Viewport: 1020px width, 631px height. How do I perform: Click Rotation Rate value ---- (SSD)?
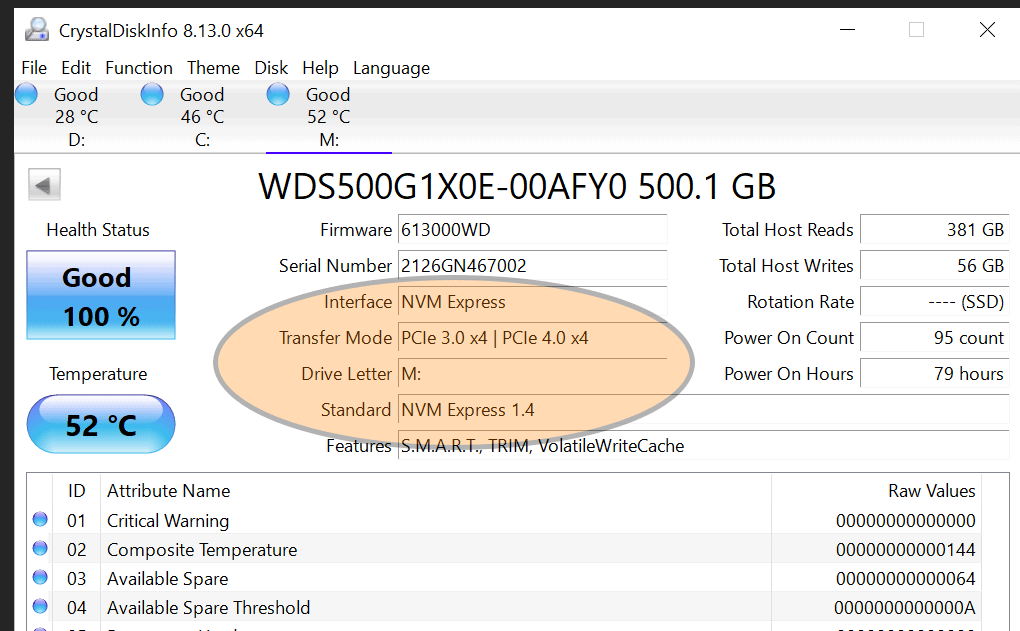click(935, 302)
